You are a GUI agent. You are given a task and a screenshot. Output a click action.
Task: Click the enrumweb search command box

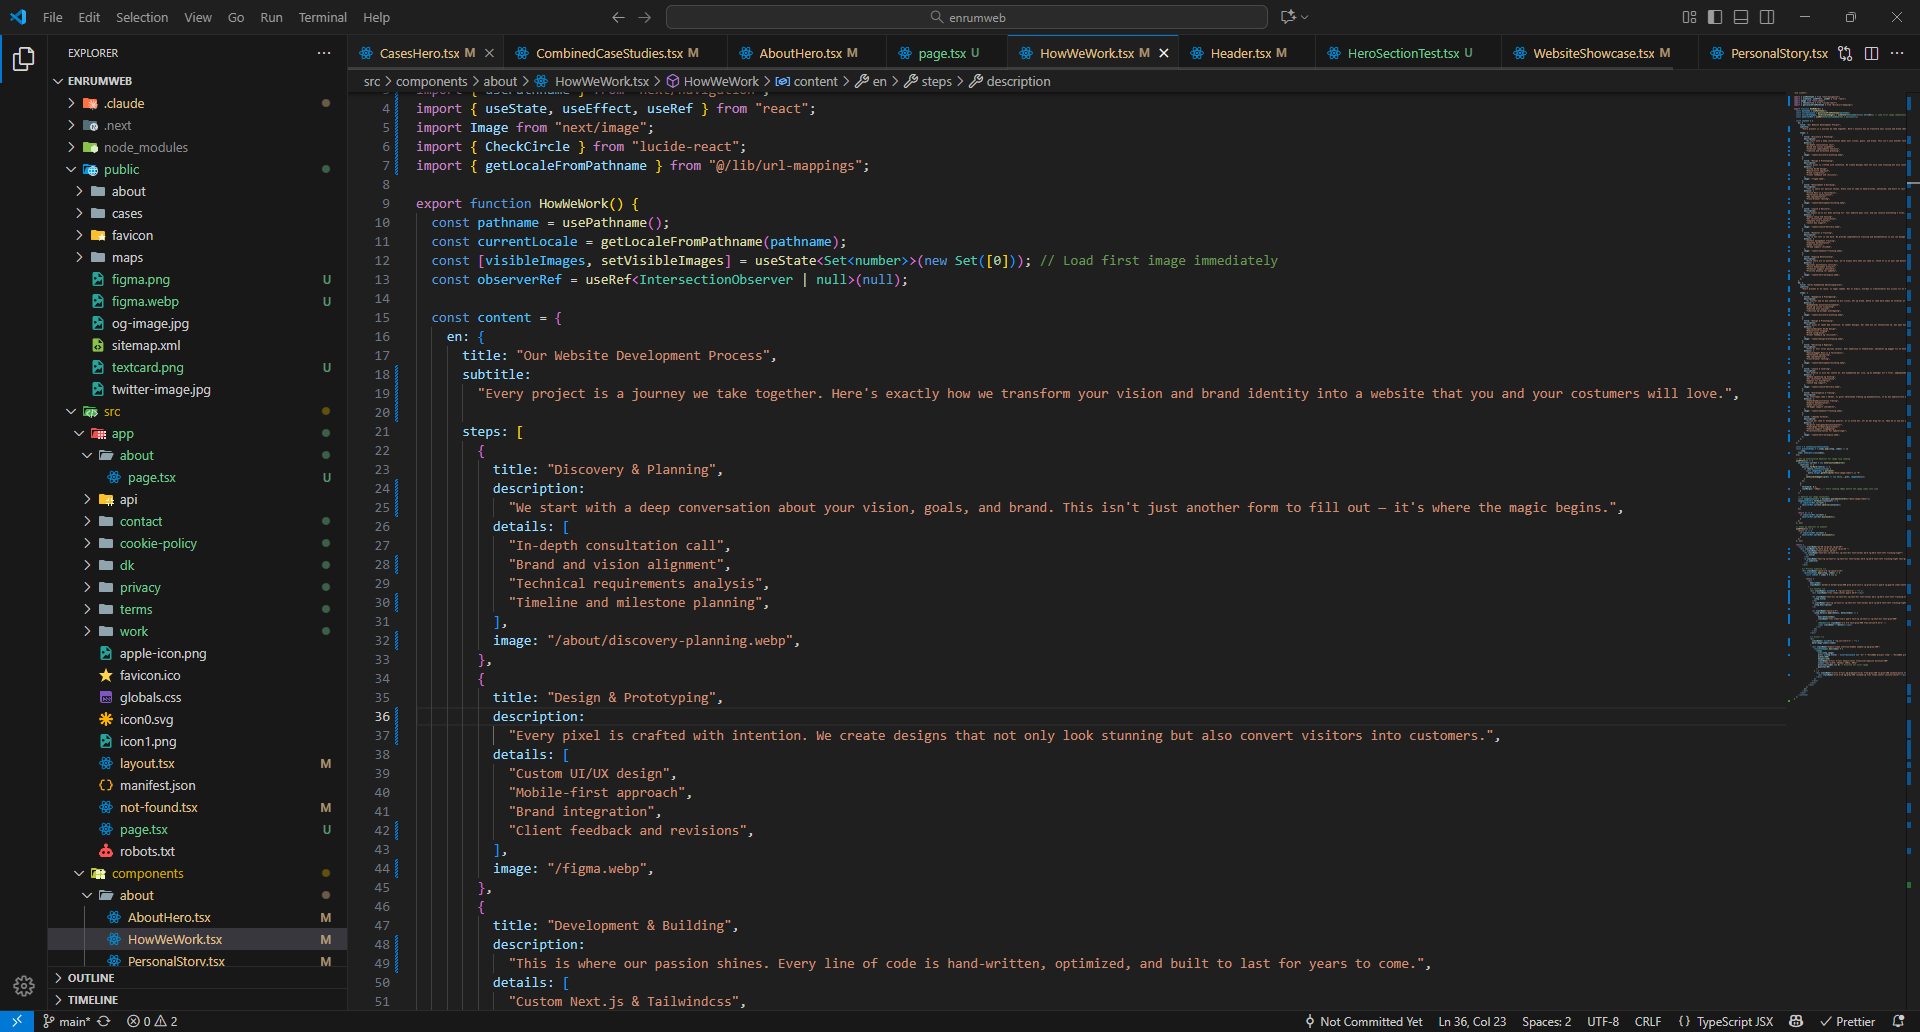(x=966, y=17)
